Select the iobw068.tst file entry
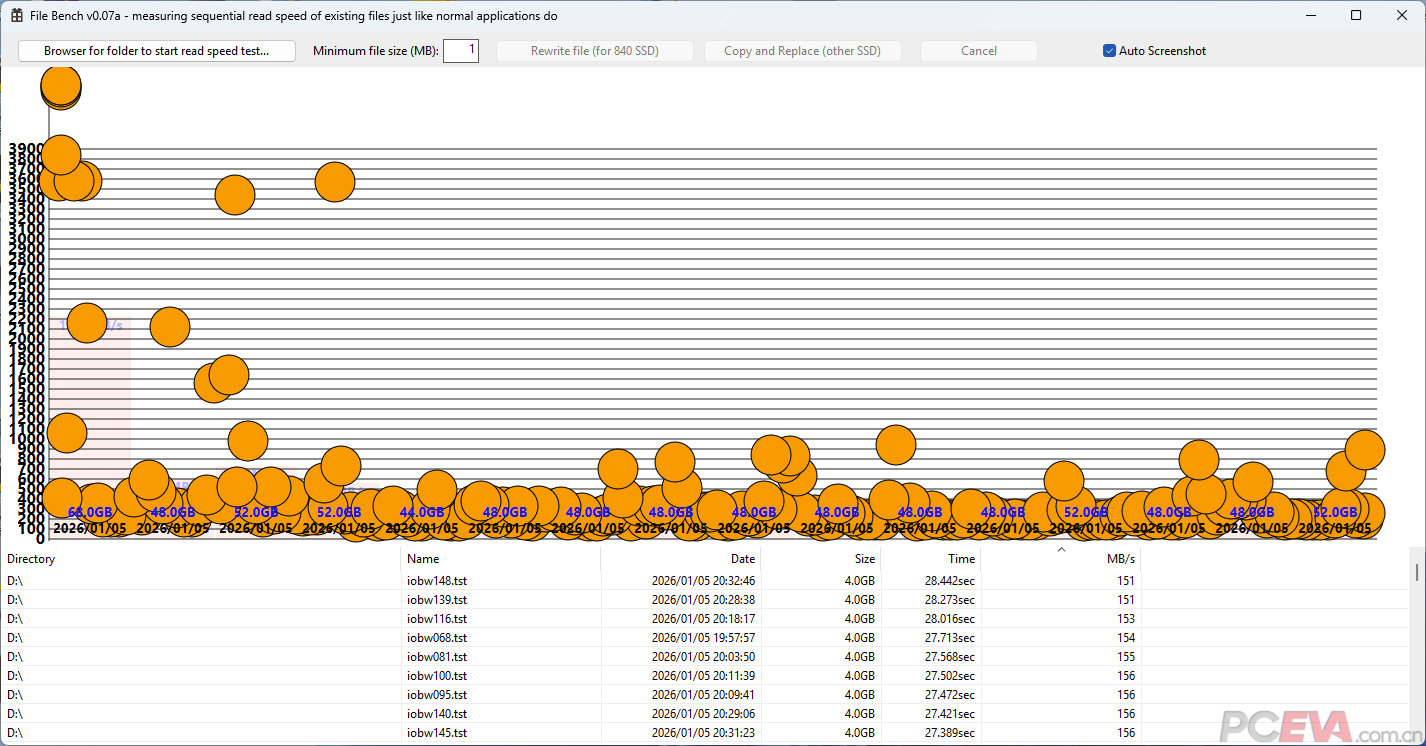This screenshot has width=1426, height=746. [437, 638]
